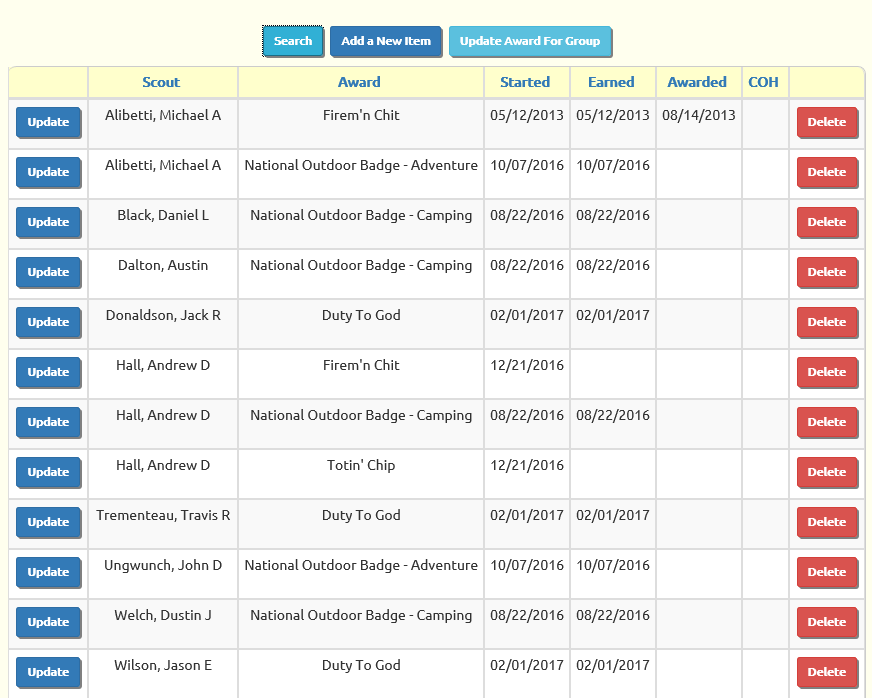The width and height of the screenshot is (872, 698).
Task: Update Trementeau, Travis R row
Action: tap(48, 523)
